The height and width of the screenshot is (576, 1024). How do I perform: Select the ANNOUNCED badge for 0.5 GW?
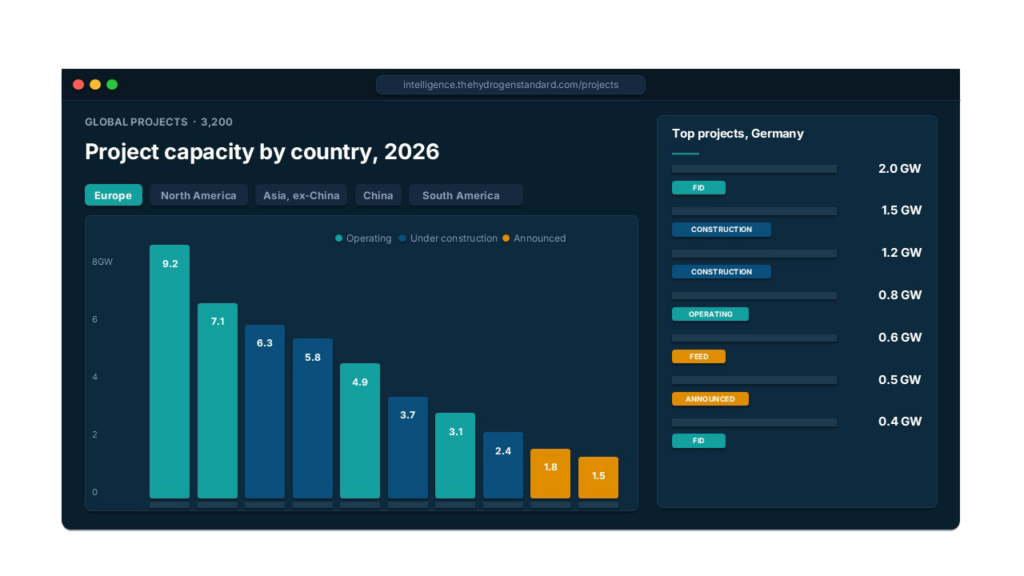[x=711, y=398]
